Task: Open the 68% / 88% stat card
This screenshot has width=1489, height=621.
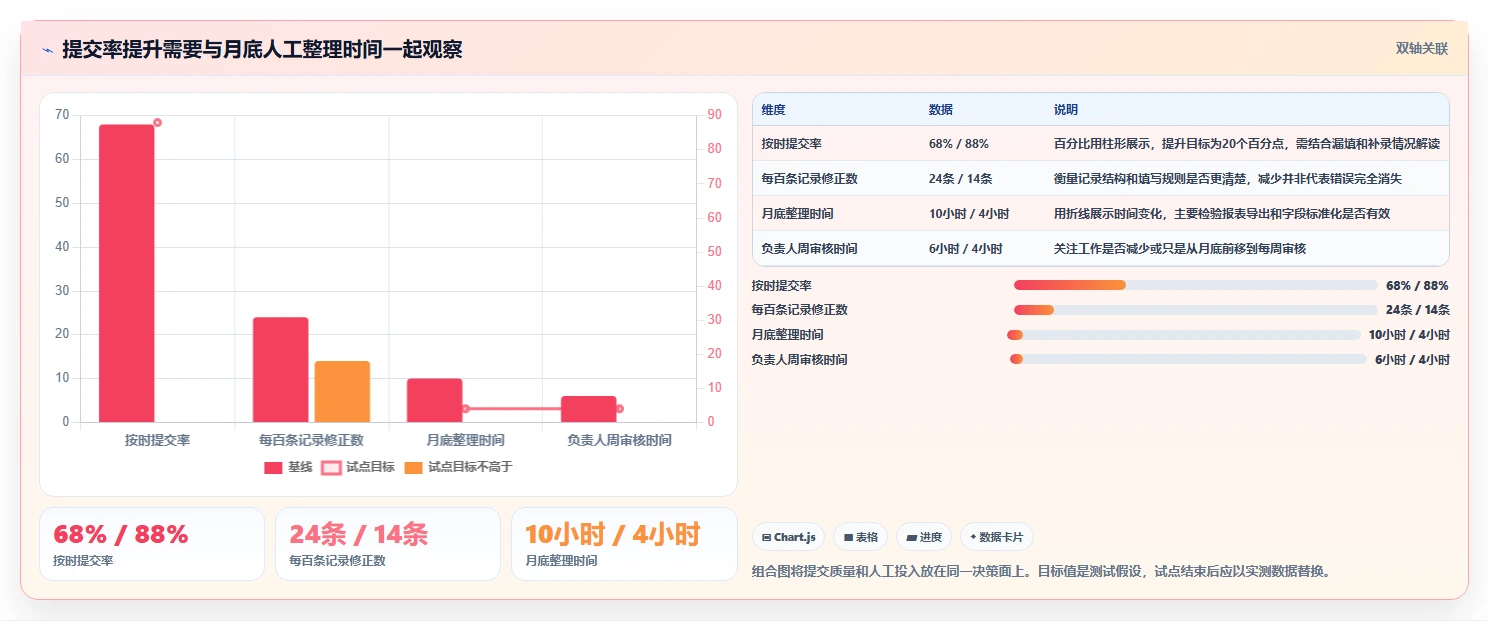Action: pyautogui.click(x=152, y=544)
